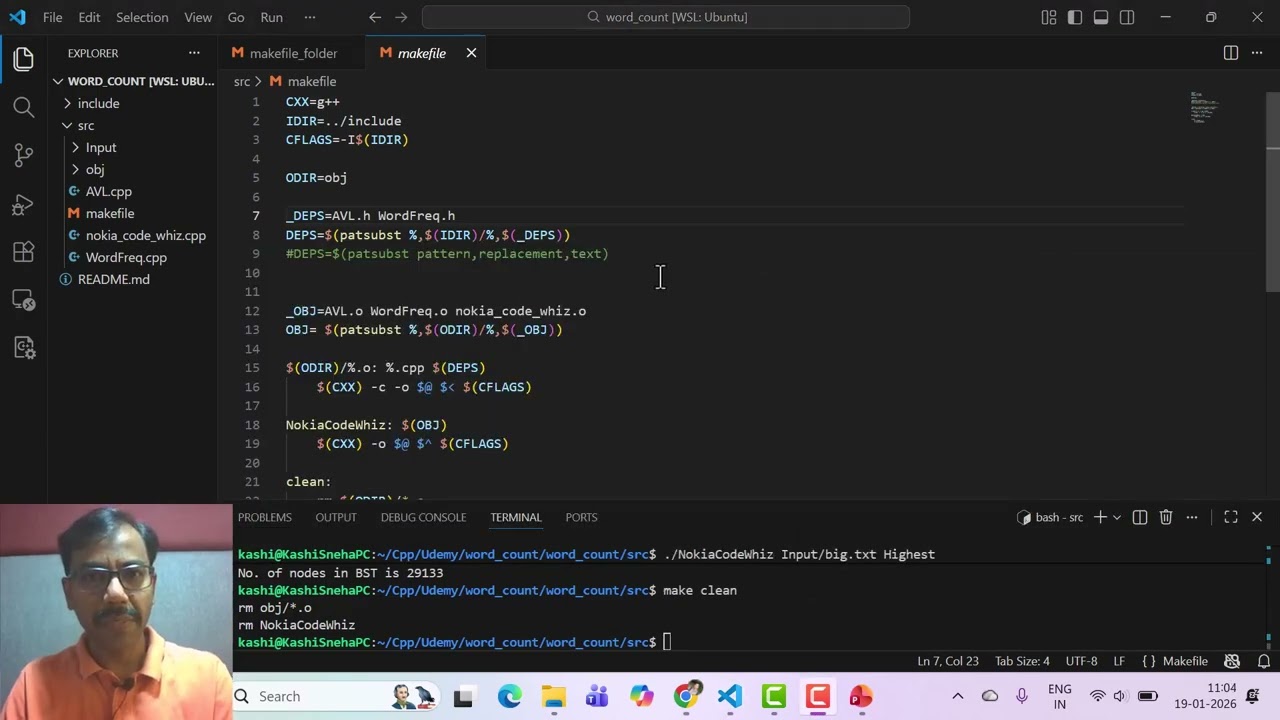
Task: Open terminal launch profile dropdown arrow
Action: click(1117, 517)
